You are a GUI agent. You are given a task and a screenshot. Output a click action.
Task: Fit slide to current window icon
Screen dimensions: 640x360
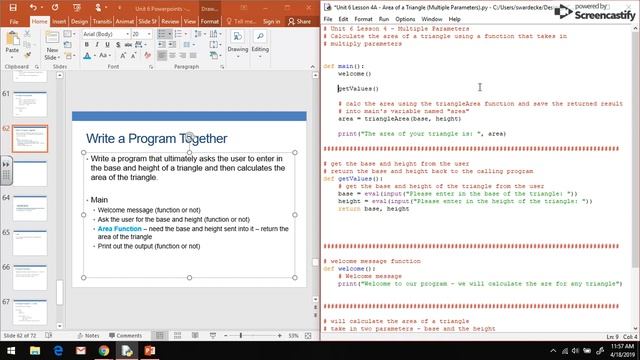(x=308, y=336)
